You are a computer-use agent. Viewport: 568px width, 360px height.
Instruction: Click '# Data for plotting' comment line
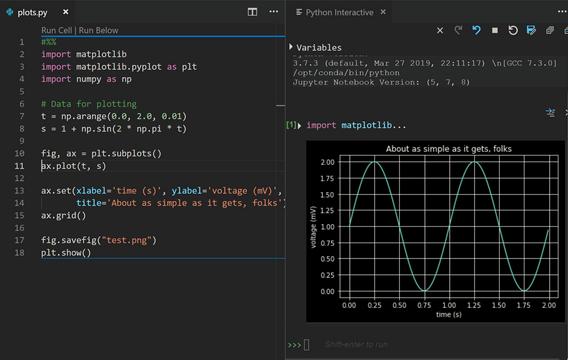[89, 104]
